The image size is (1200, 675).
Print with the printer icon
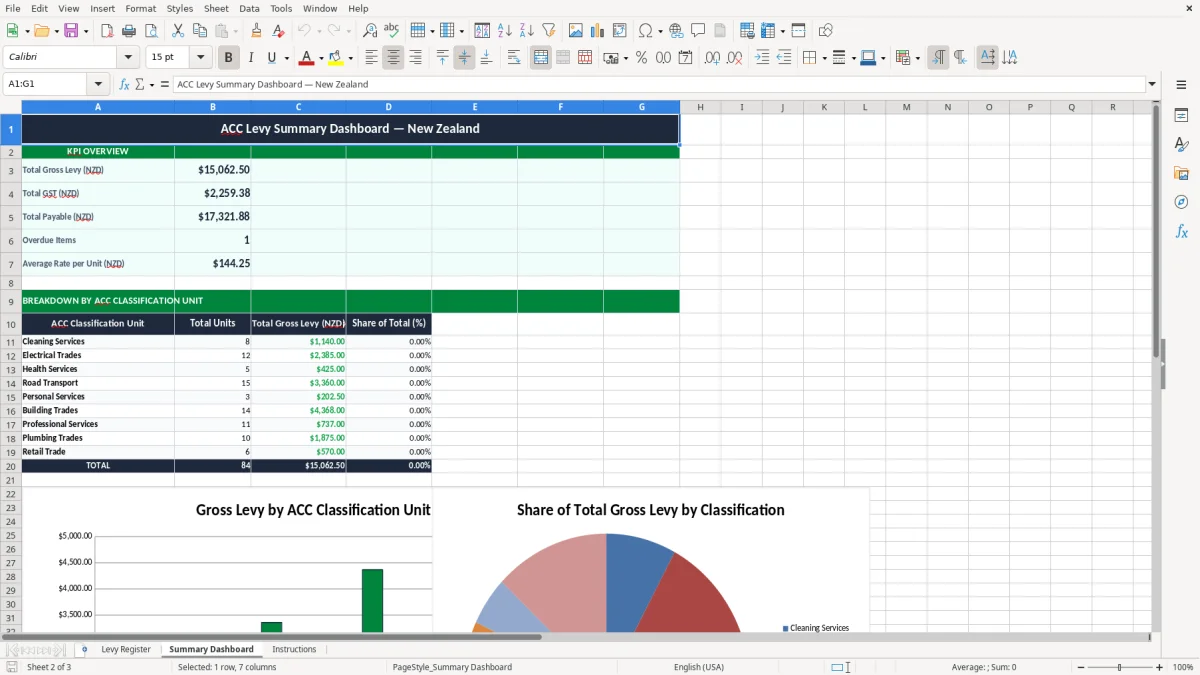[129, 31]
